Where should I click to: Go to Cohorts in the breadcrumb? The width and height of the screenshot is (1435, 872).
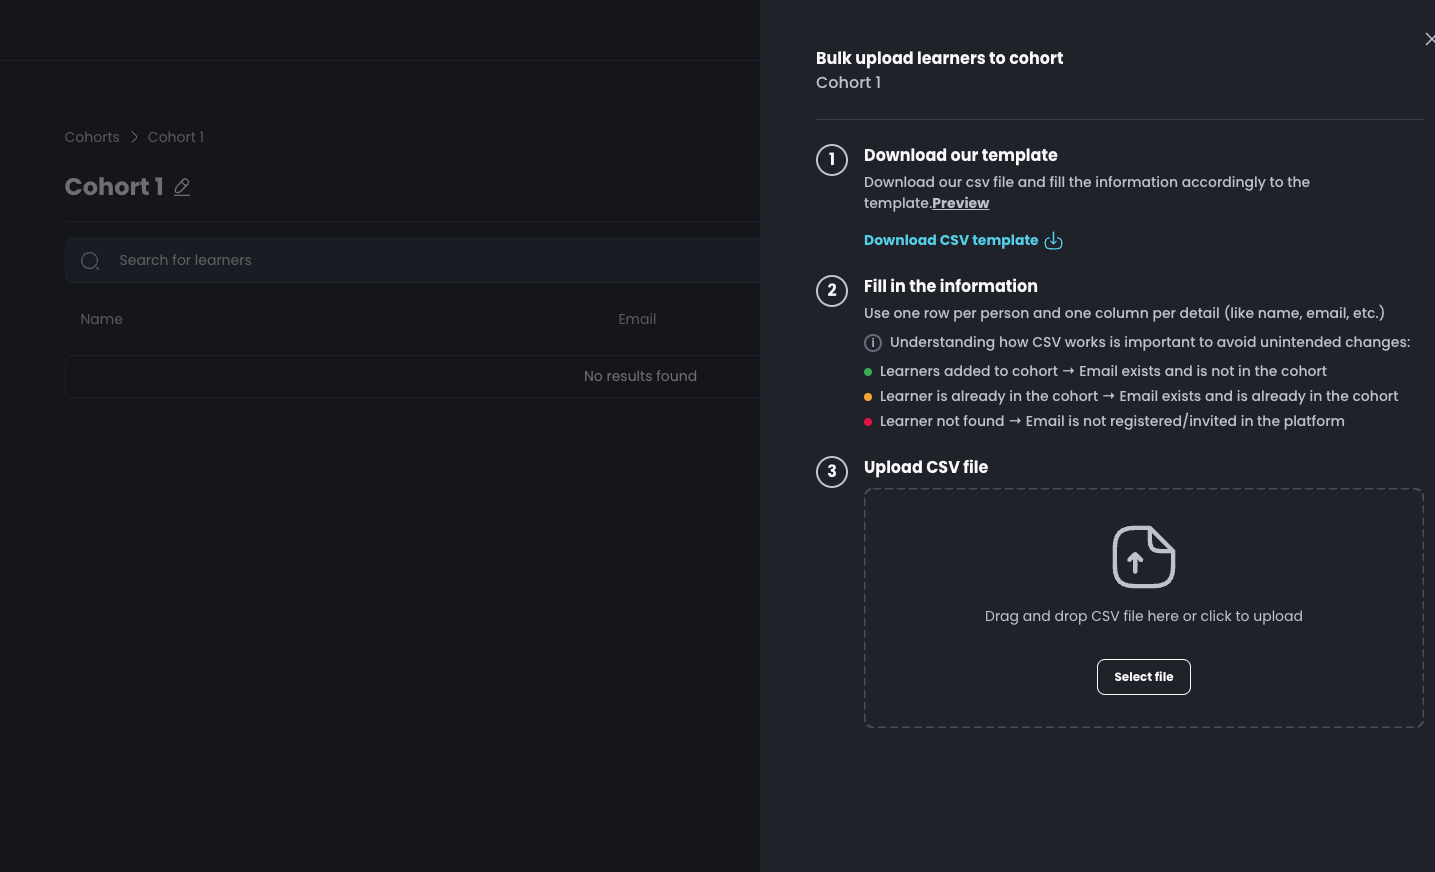click(x=92, y=137)
